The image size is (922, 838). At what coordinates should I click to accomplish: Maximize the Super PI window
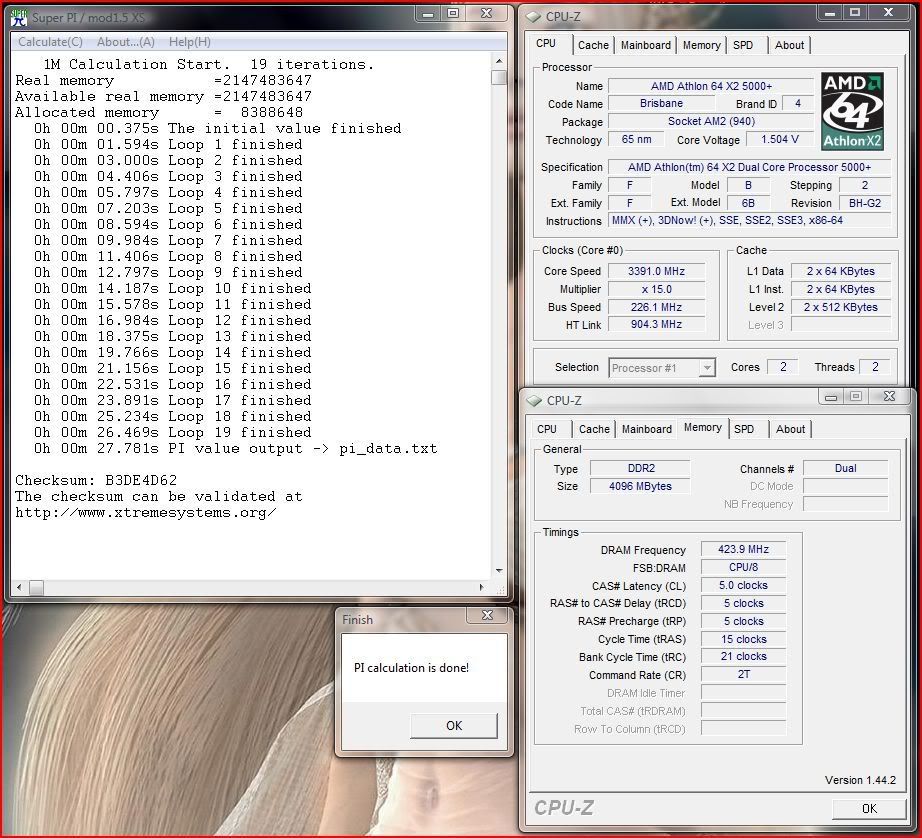[453, 14]
